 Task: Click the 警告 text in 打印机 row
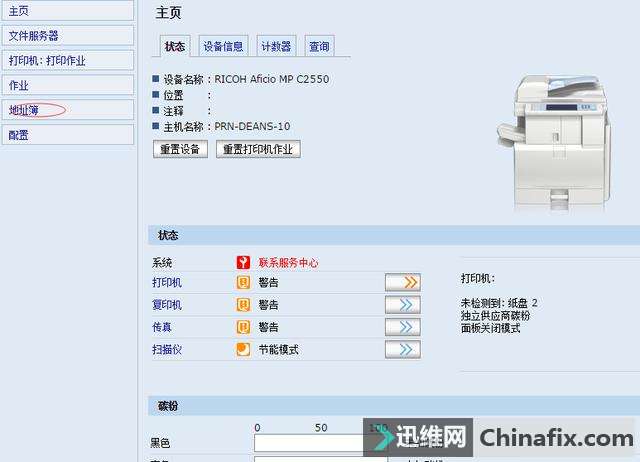pyautogui.click(x=269, y=282)
